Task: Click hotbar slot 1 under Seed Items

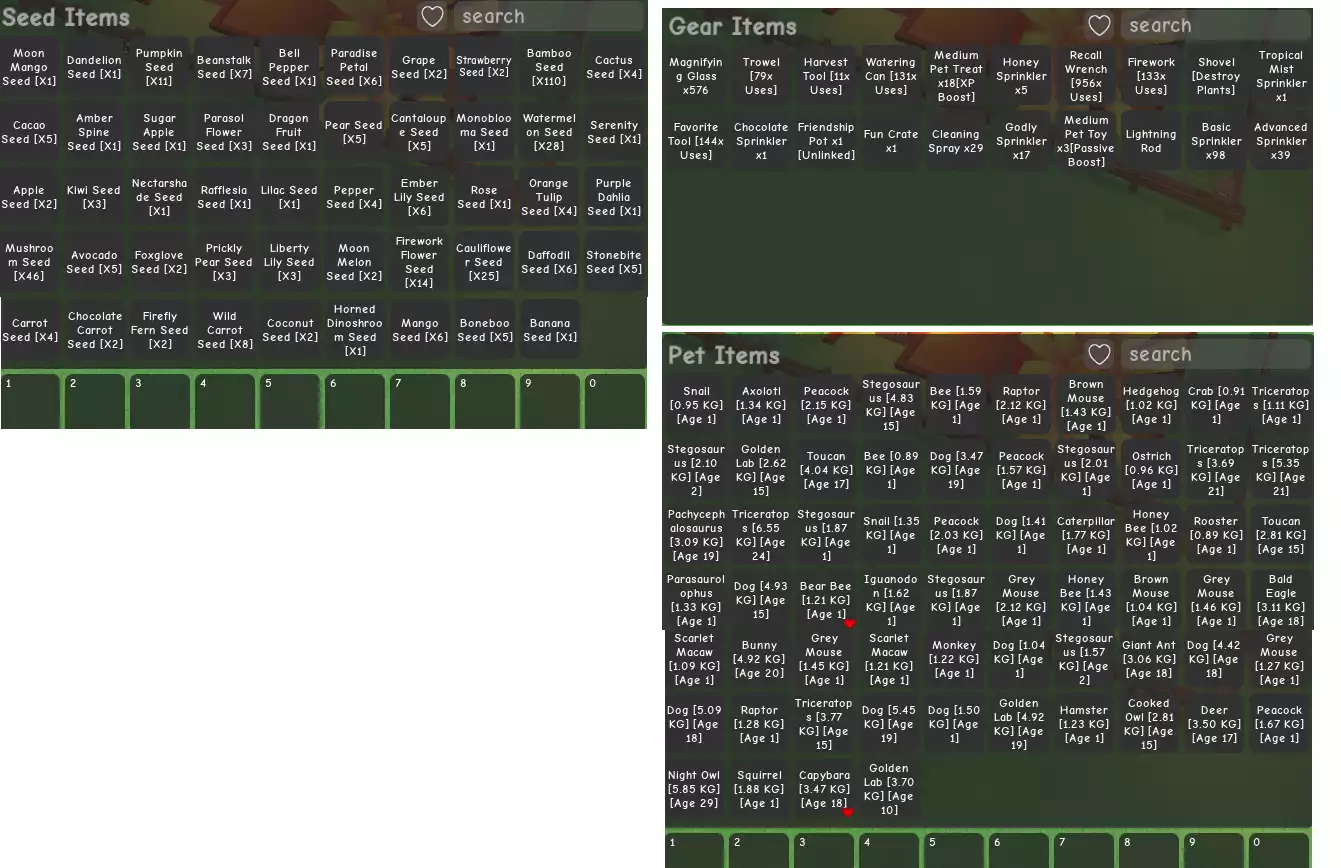Action: click(31, 401)
